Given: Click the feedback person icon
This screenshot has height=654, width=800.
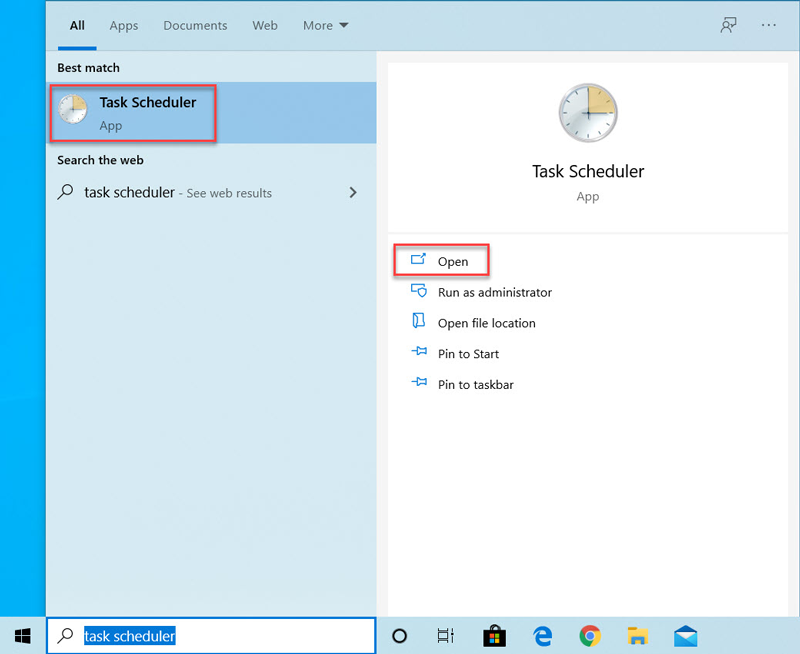Looking at the screenshot, I should 728,25.
